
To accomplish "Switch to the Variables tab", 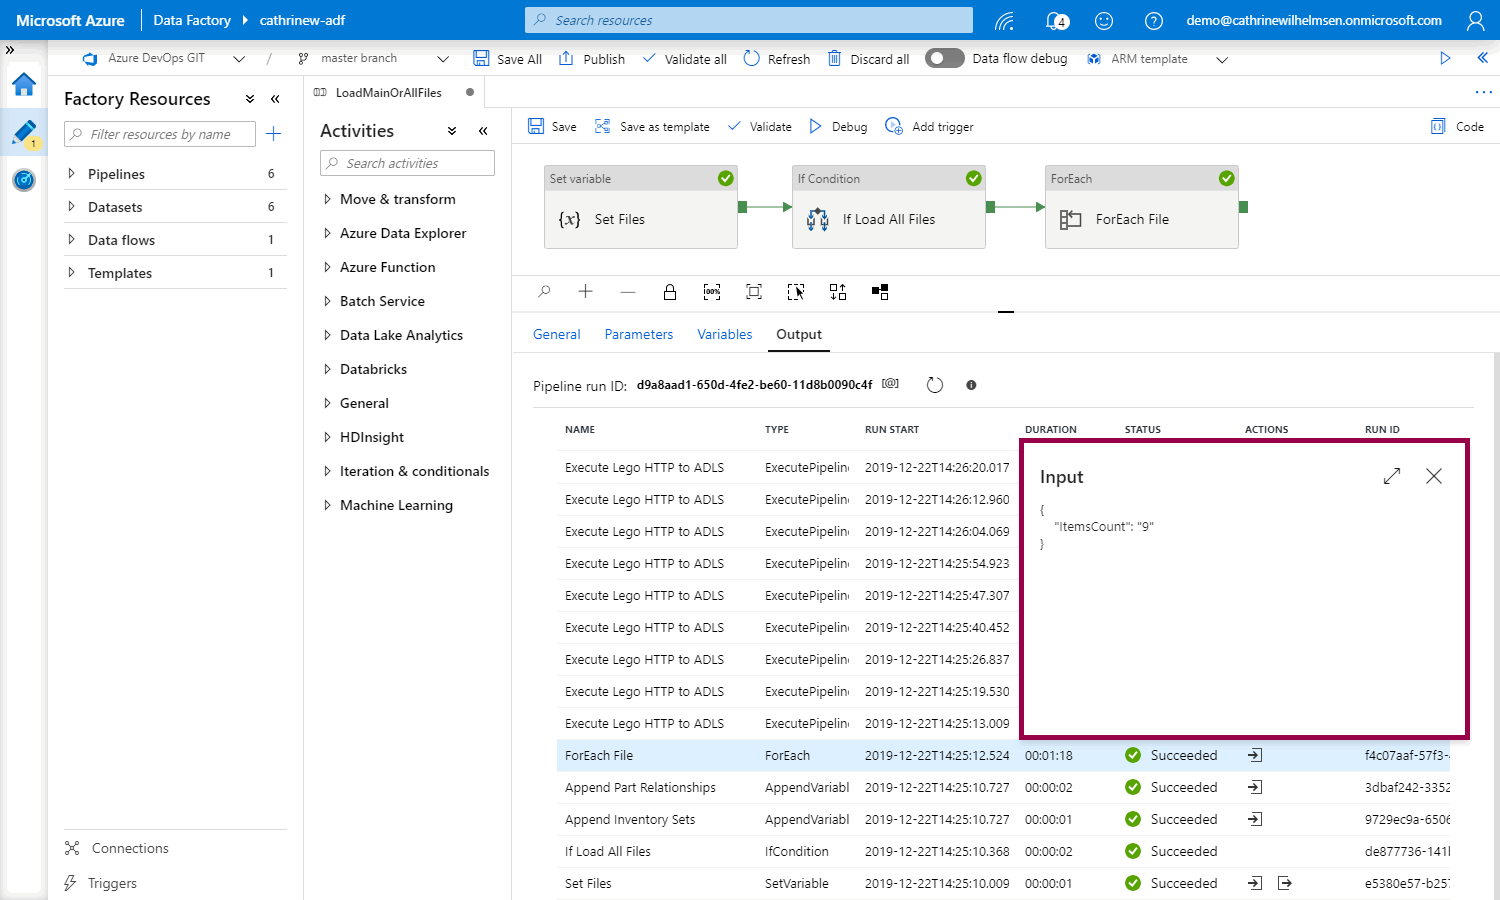I will (724, 334).
